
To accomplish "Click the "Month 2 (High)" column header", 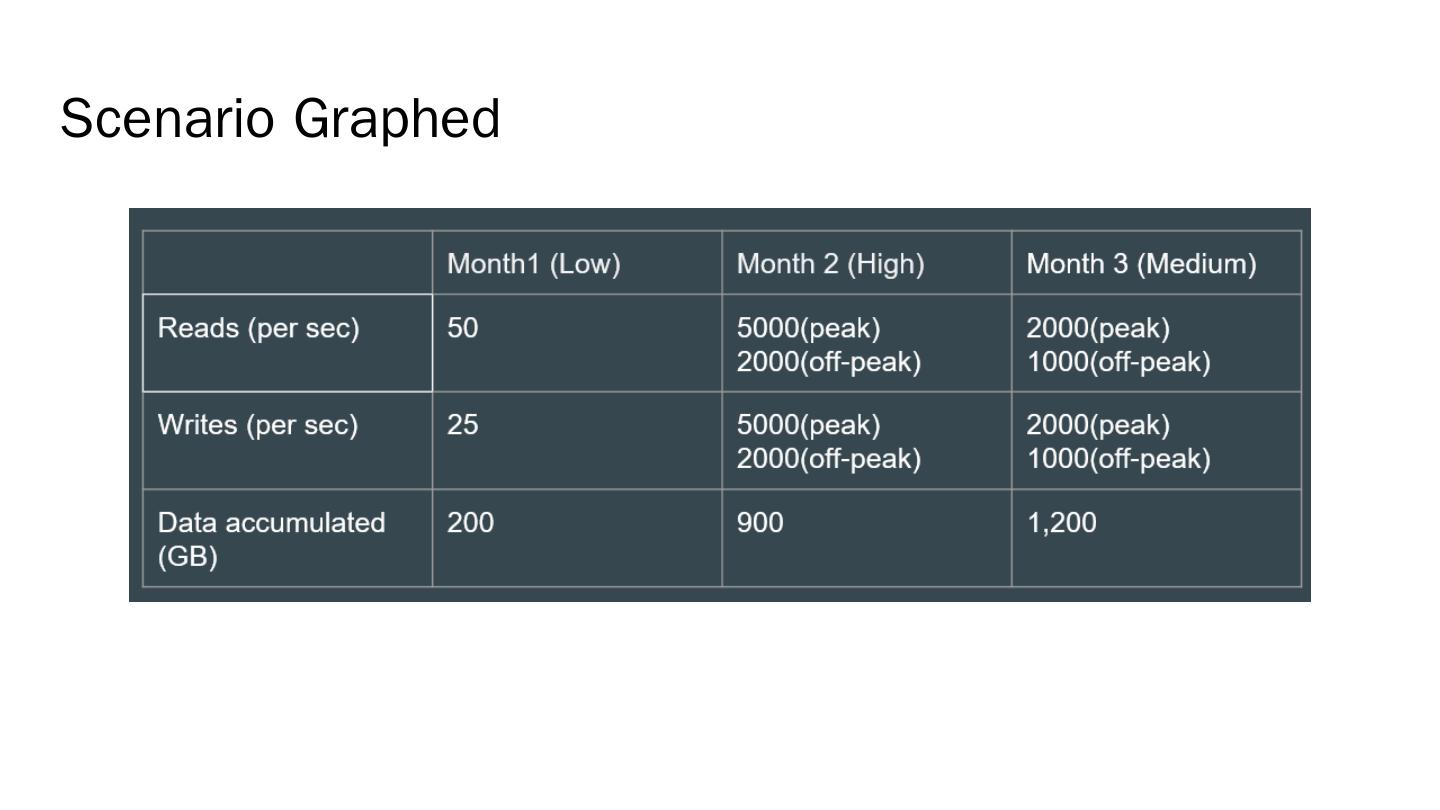I will (830, 264).
